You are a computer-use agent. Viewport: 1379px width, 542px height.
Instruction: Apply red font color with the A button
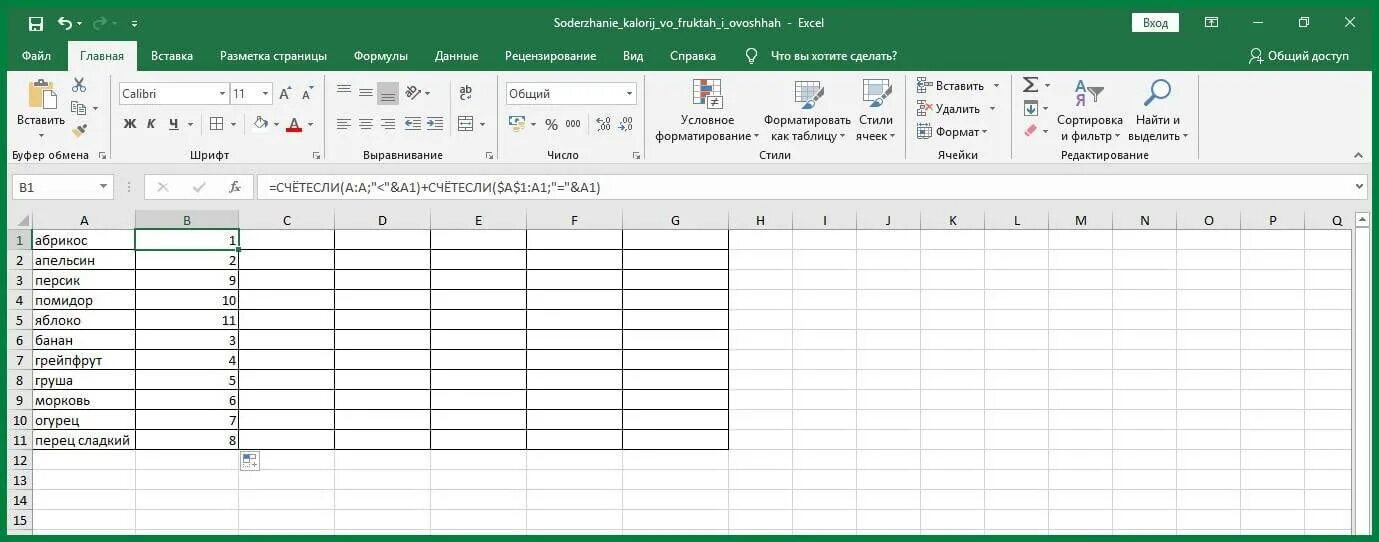294,124
